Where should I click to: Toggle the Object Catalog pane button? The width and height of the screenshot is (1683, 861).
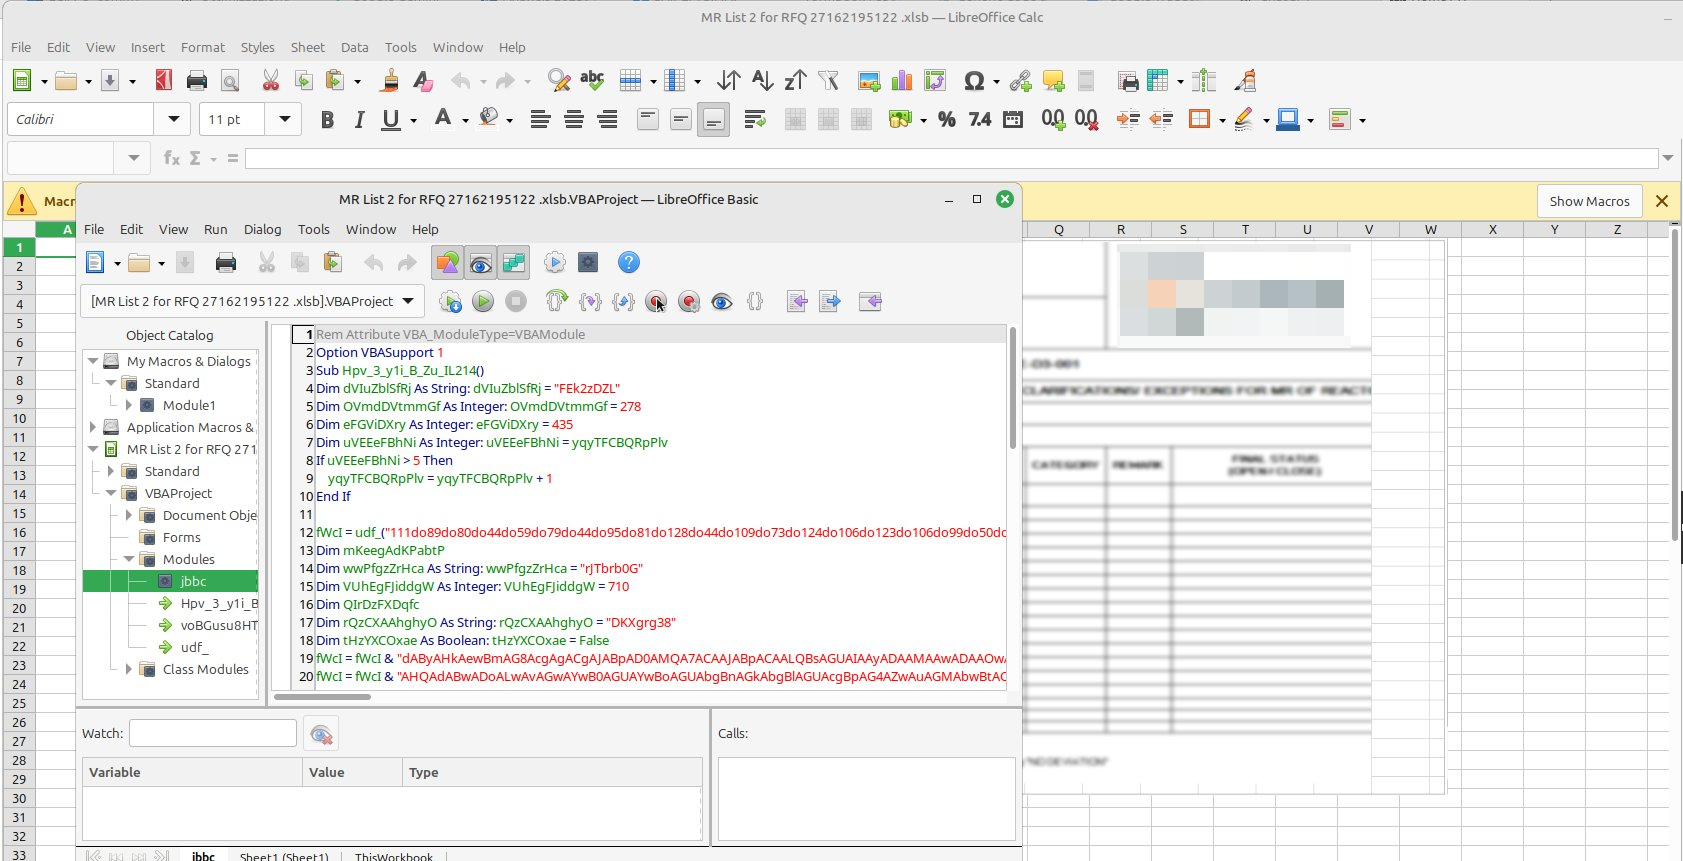pos(447,263)
